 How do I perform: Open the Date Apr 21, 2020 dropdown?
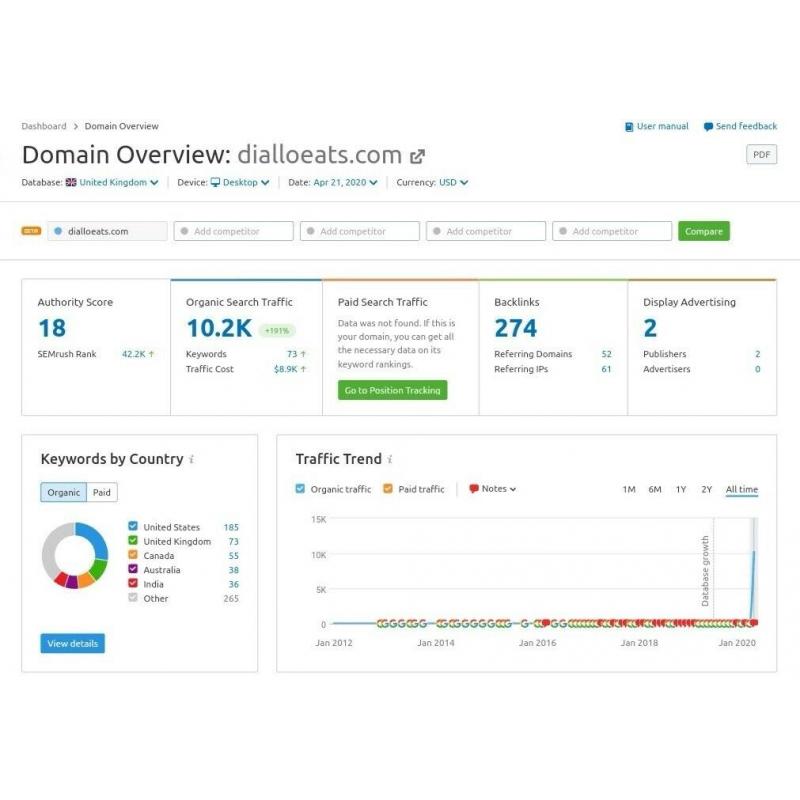pos(345,182)
